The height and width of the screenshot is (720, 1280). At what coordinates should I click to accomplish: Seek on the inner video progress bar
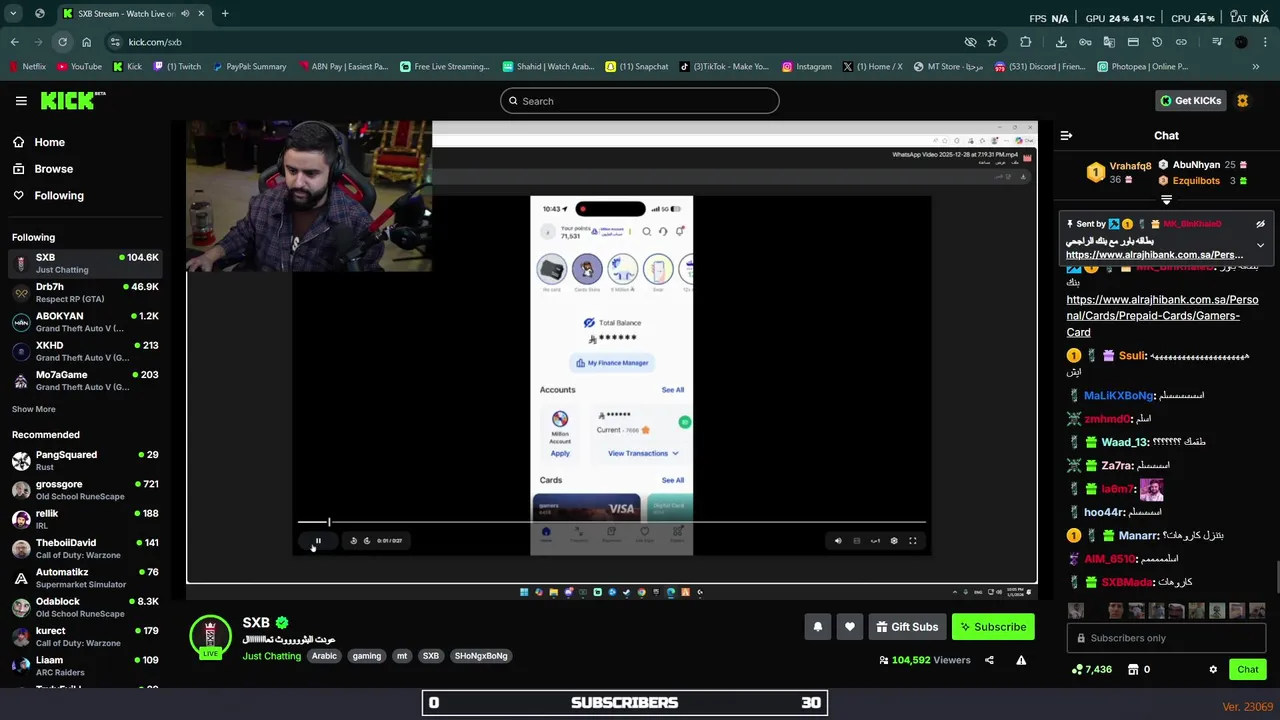(x=611, y=522)
